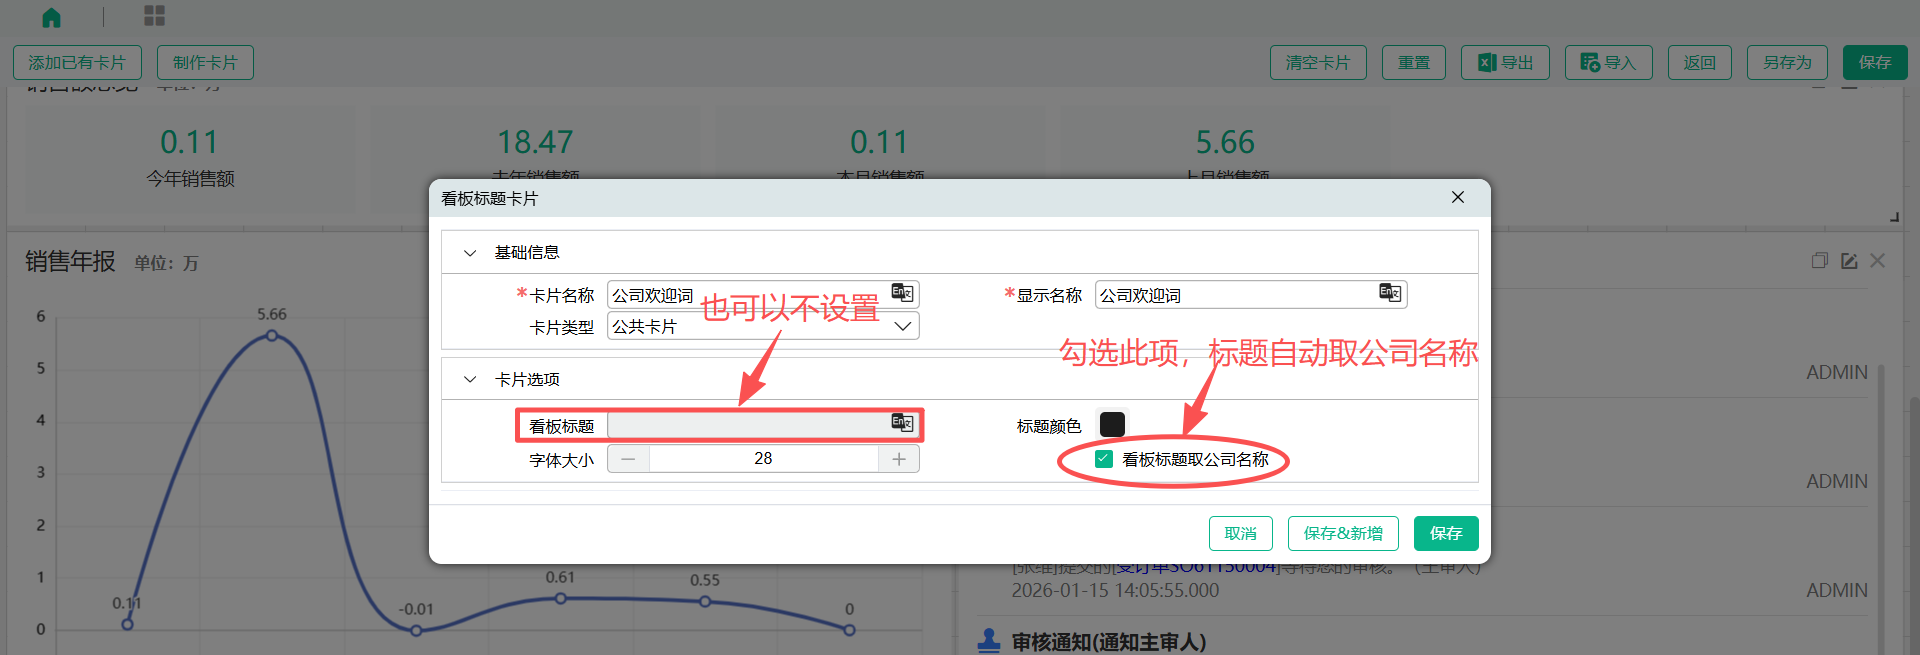This screenshot has height=655, width=1920.
Task: Click 取消 to cancel the dialog
Action: pyautogui.click(x=1240, y=533)
